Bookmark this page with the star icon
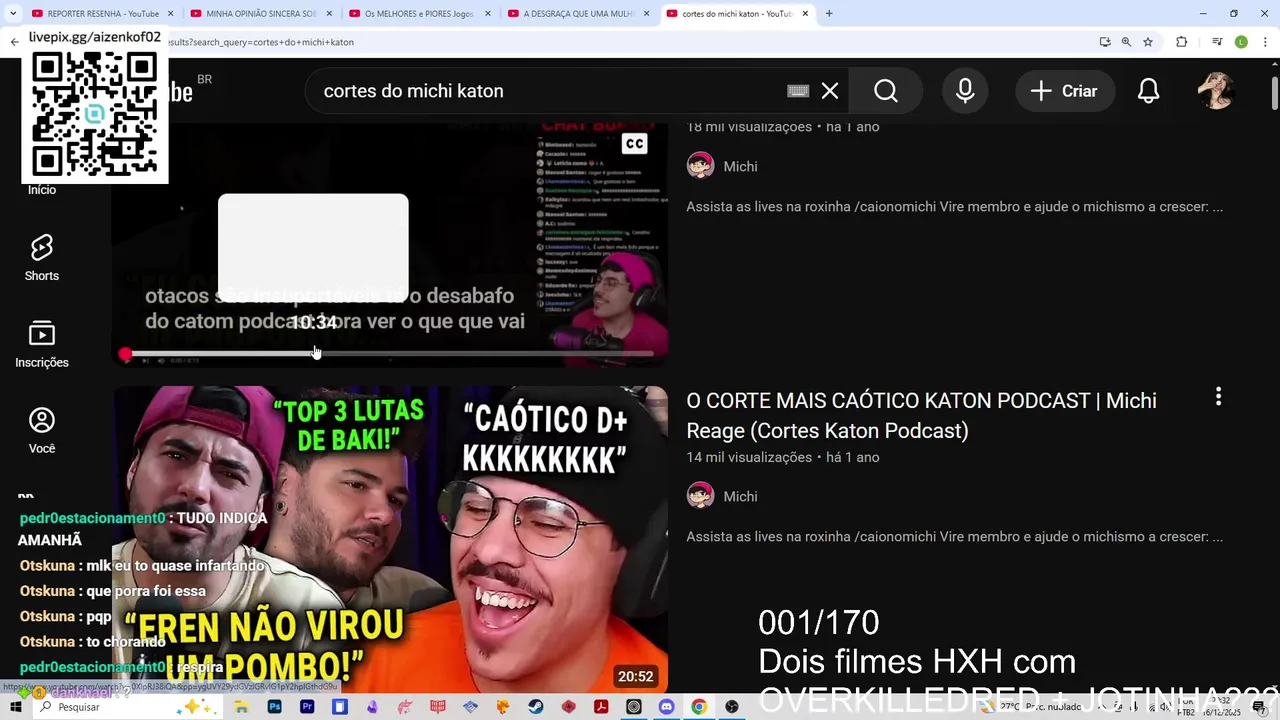This screenshot has height=720, width=1280. pyautogui.click(x=1148, y=42)
